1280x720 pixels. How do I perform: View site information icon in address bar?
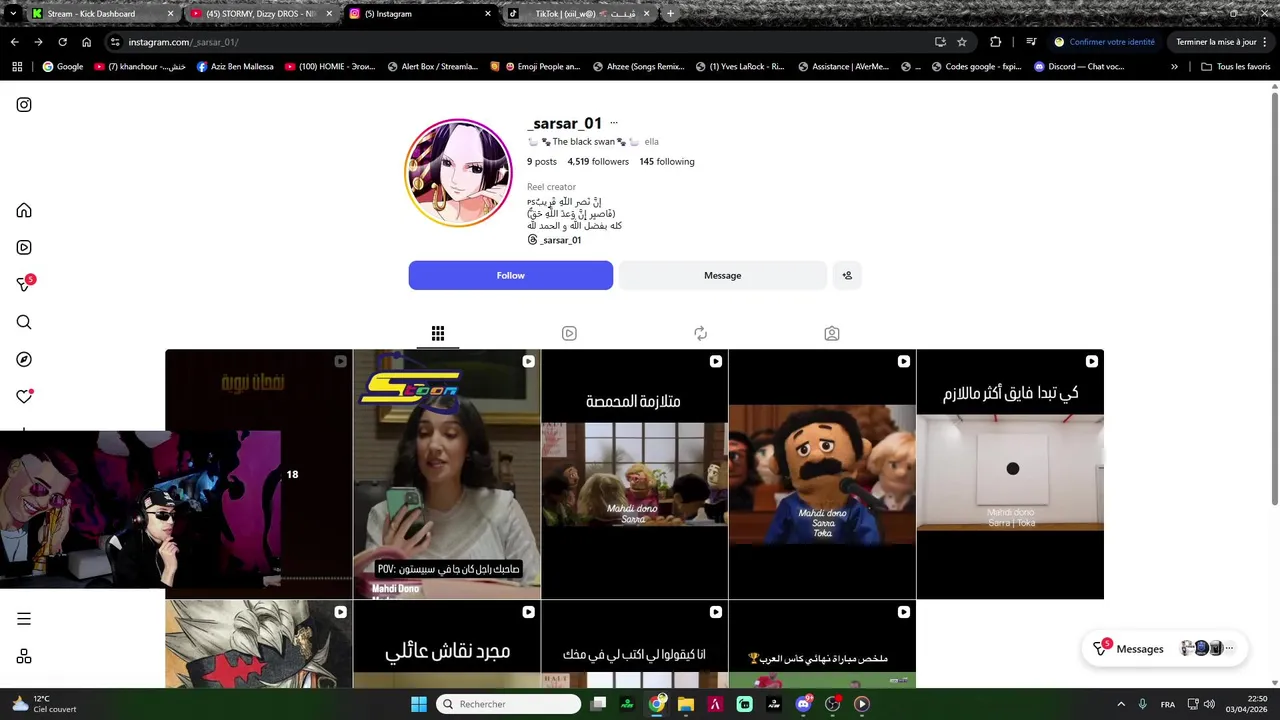pos(116,42)
